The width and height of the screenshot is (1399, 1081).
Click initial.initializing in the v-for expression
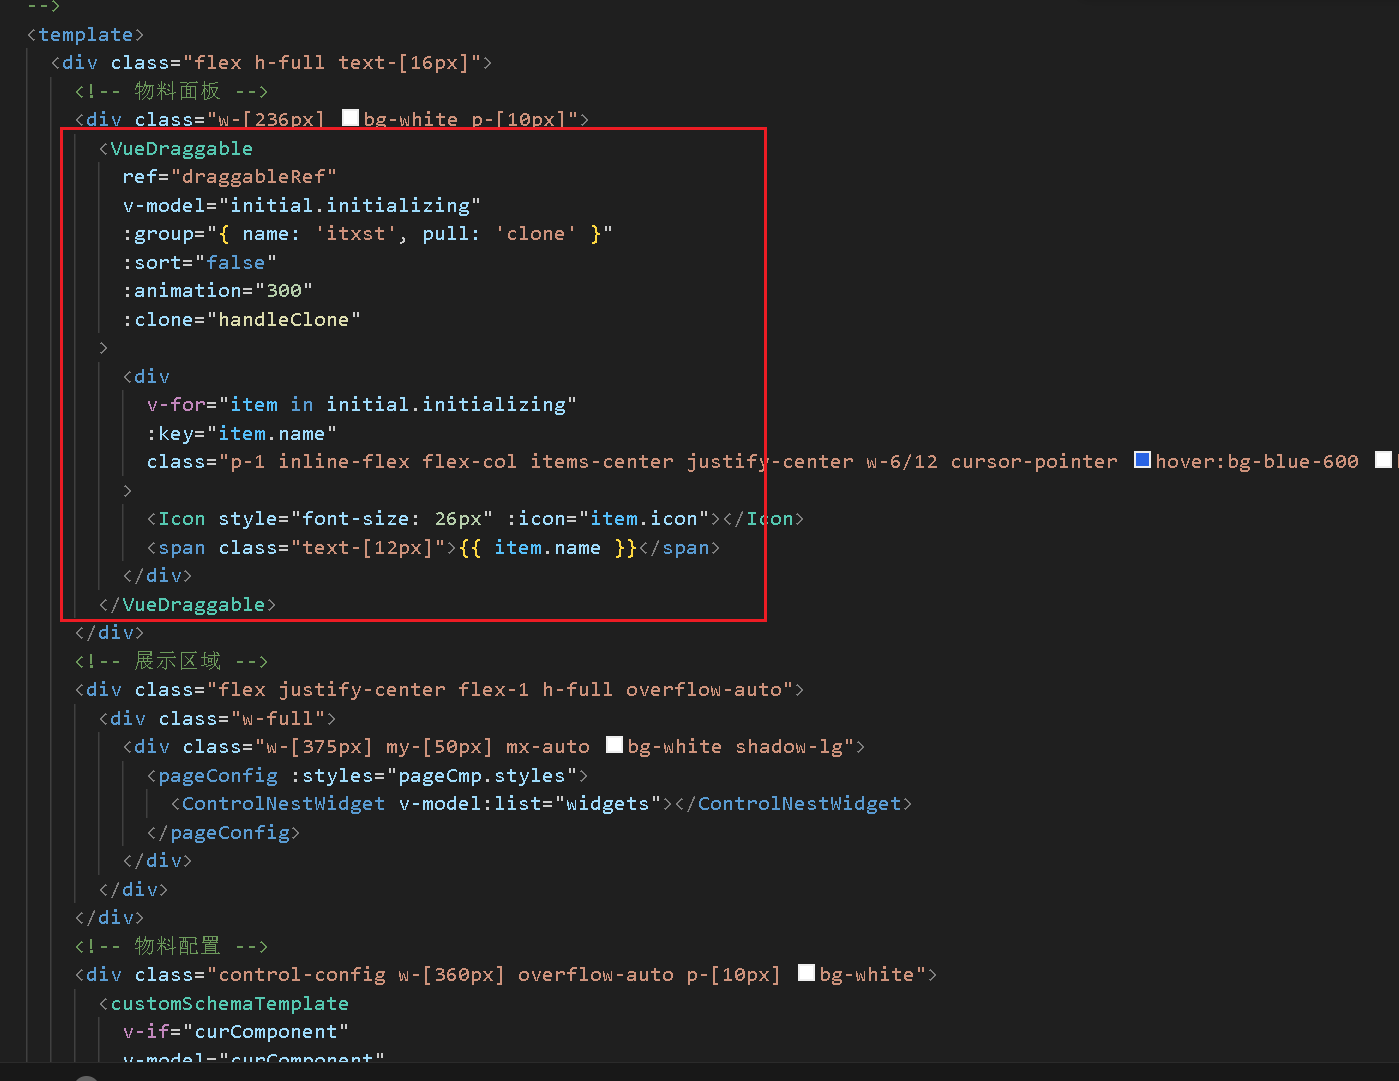(x=446, y=405)
